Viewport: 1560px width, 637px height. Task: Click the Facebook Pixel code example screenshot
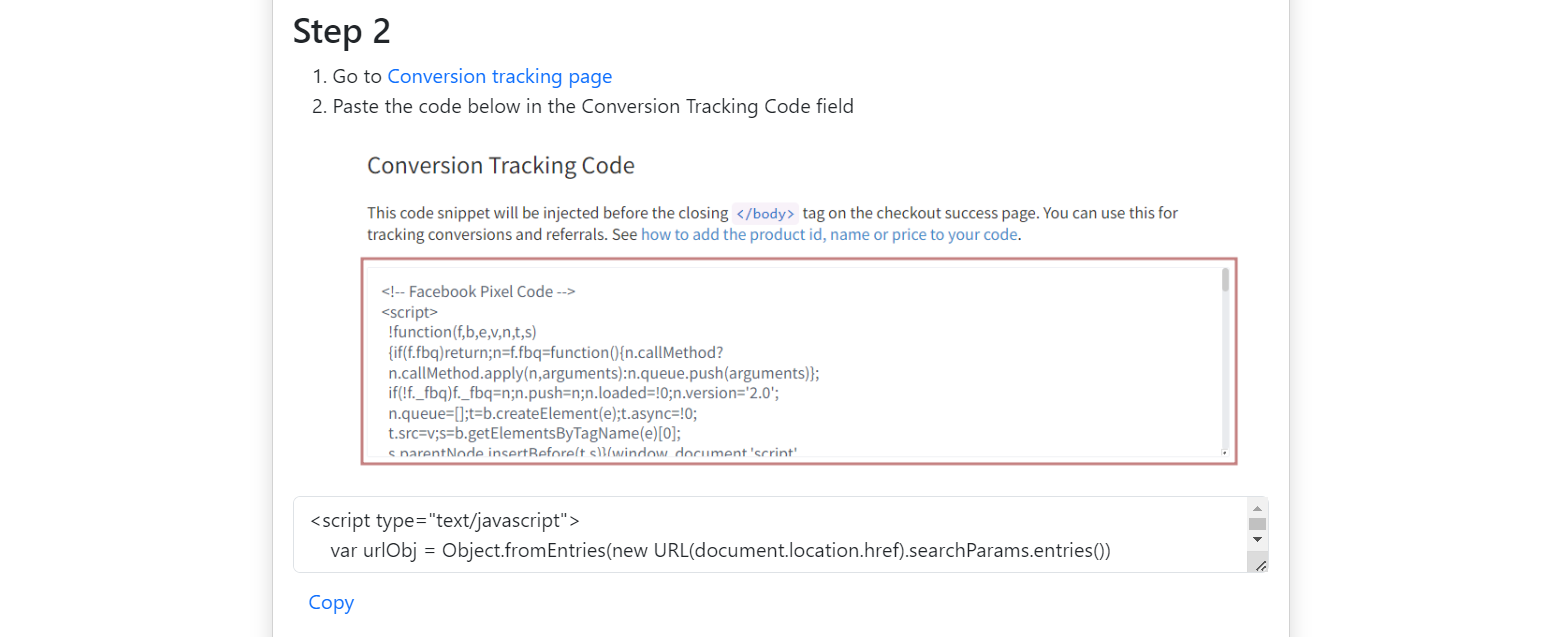click(x=799, y=361)
